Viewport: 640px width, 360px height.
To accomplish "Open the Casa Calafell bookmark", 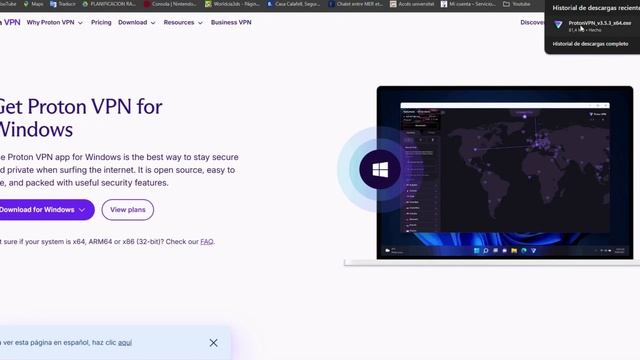I will click(293, 4).
